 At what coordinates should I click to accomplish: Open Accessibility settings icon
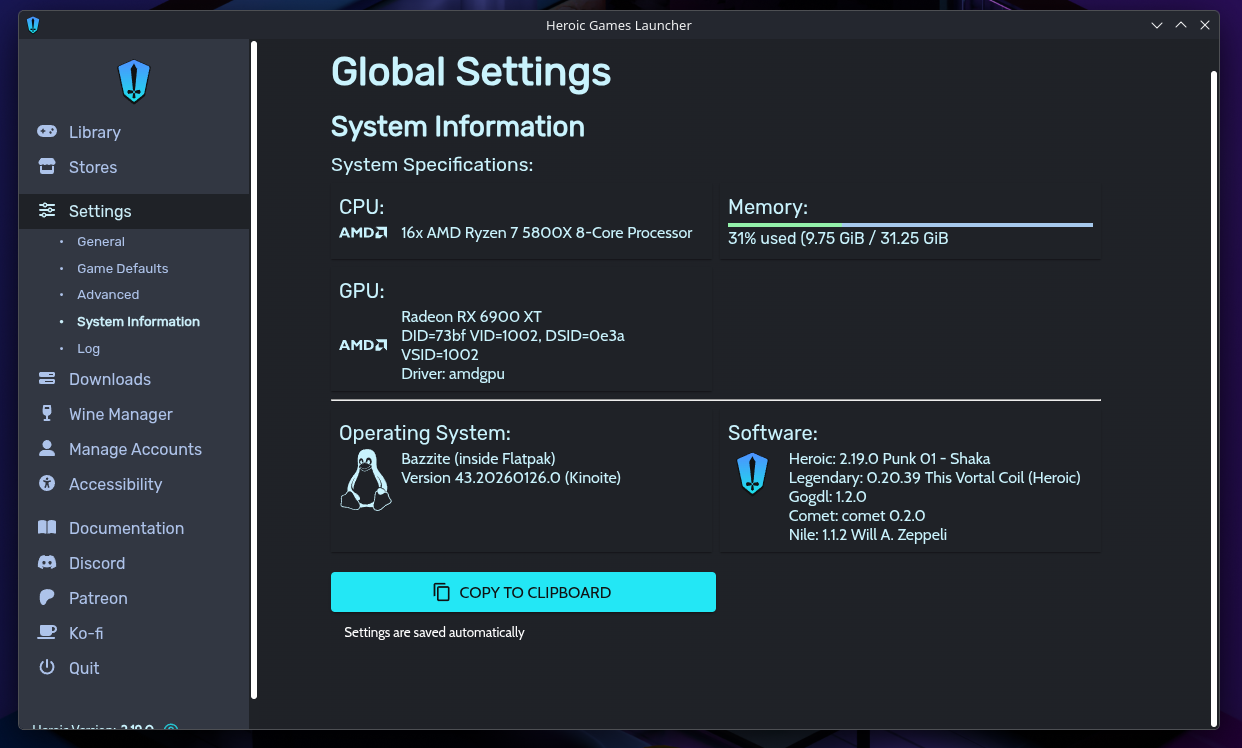(46, 484)
